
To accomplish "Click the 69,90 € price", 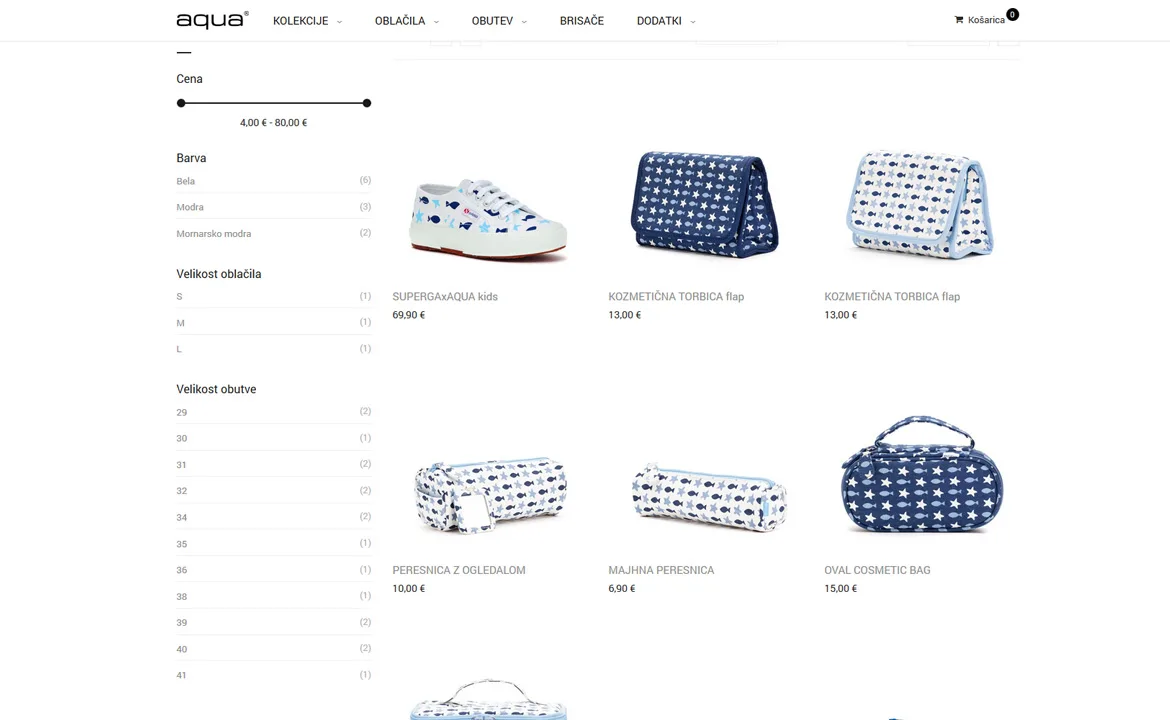I will pos(409,315).
